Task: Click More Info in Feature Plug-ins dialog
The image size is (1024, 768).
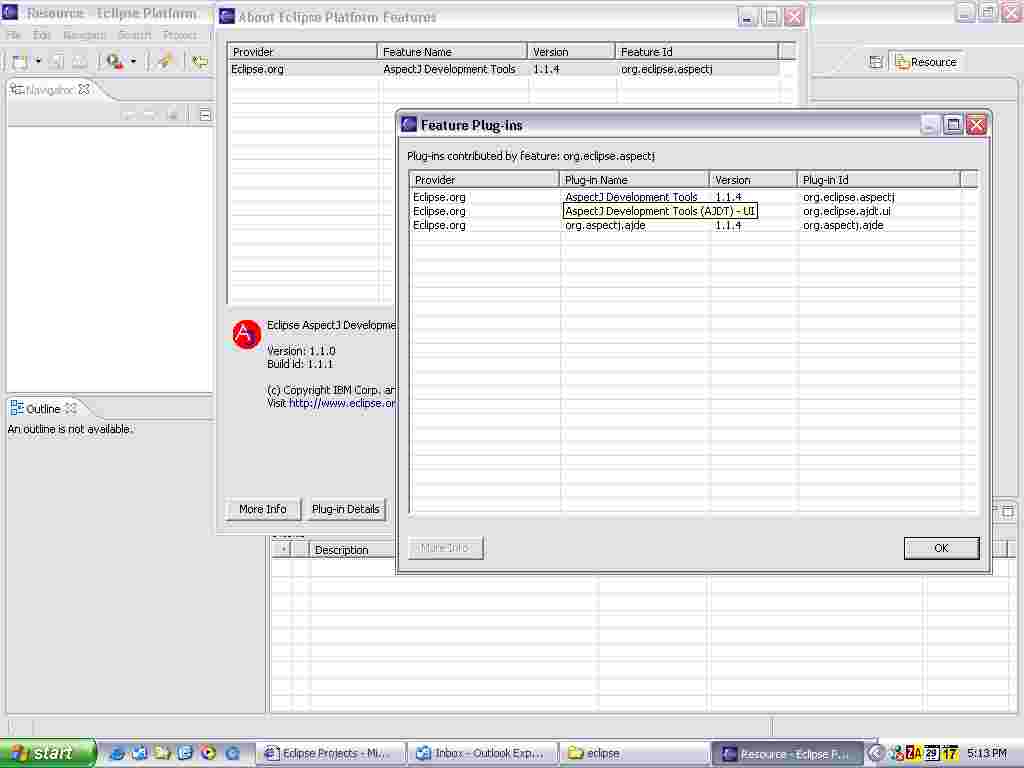Action: (445, 548)
